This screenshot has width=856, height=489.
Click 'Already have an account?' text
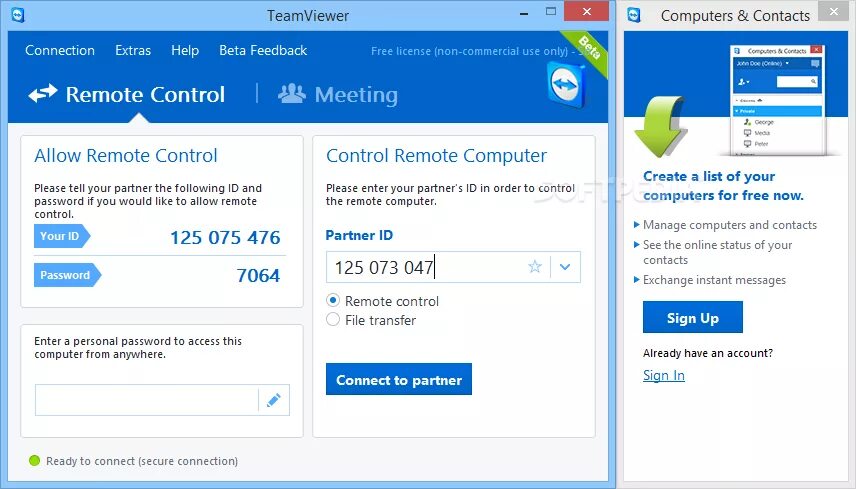coord(708,353)
